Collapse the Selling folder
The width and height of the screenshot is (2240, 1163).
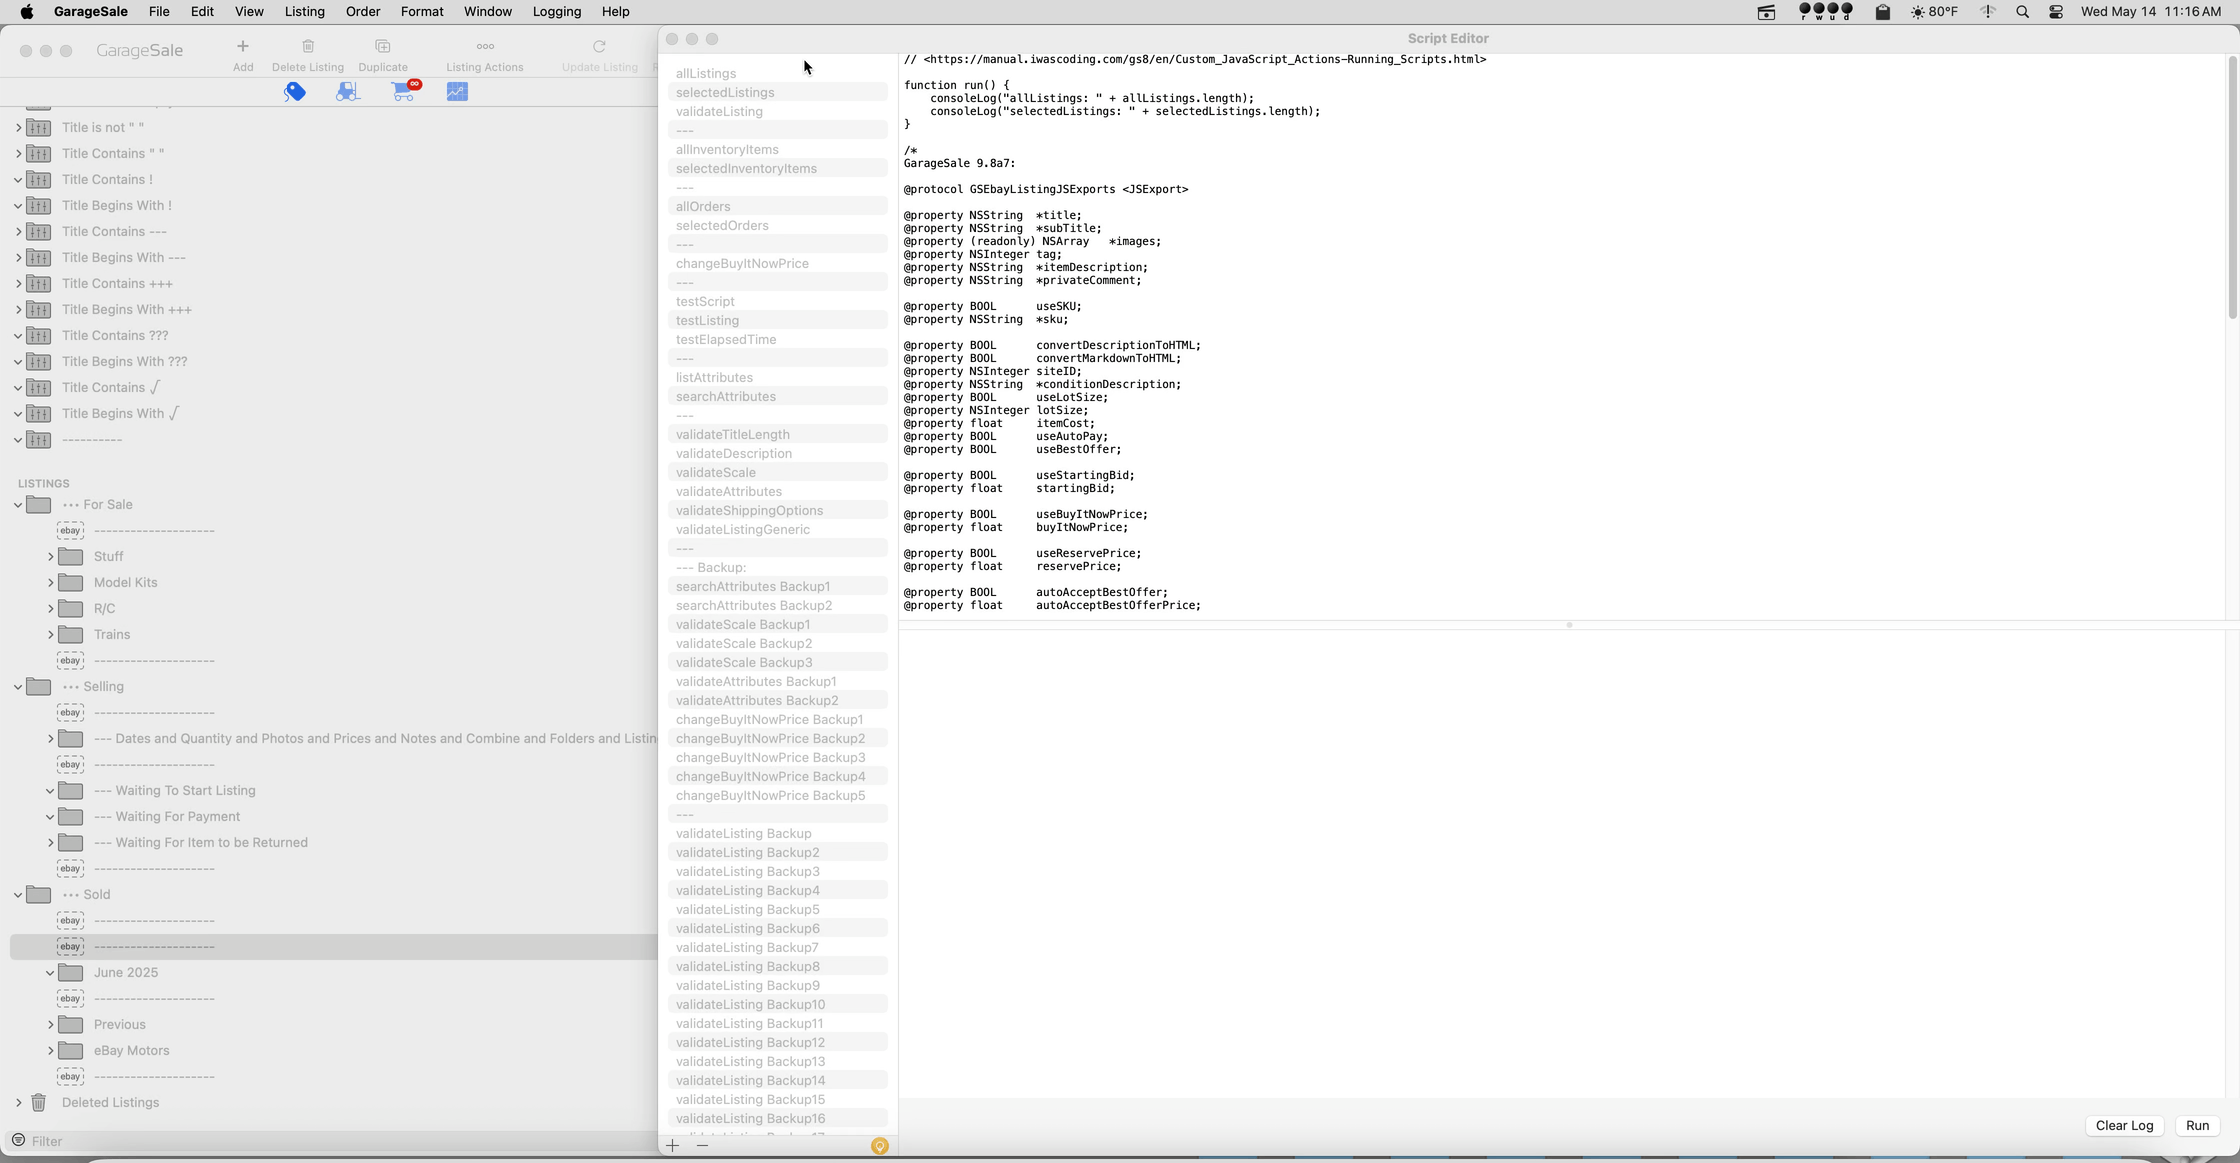18,687
